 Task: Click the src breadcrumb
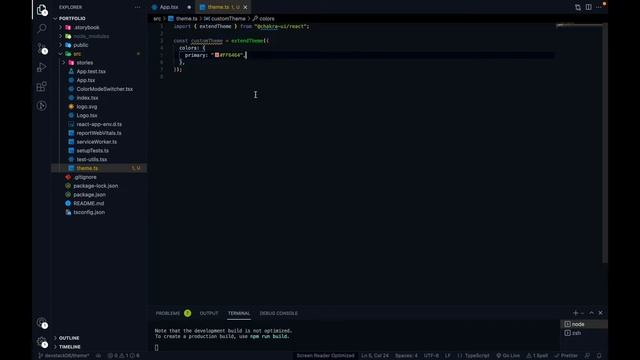pyautogui.click(x=157, y=19)
